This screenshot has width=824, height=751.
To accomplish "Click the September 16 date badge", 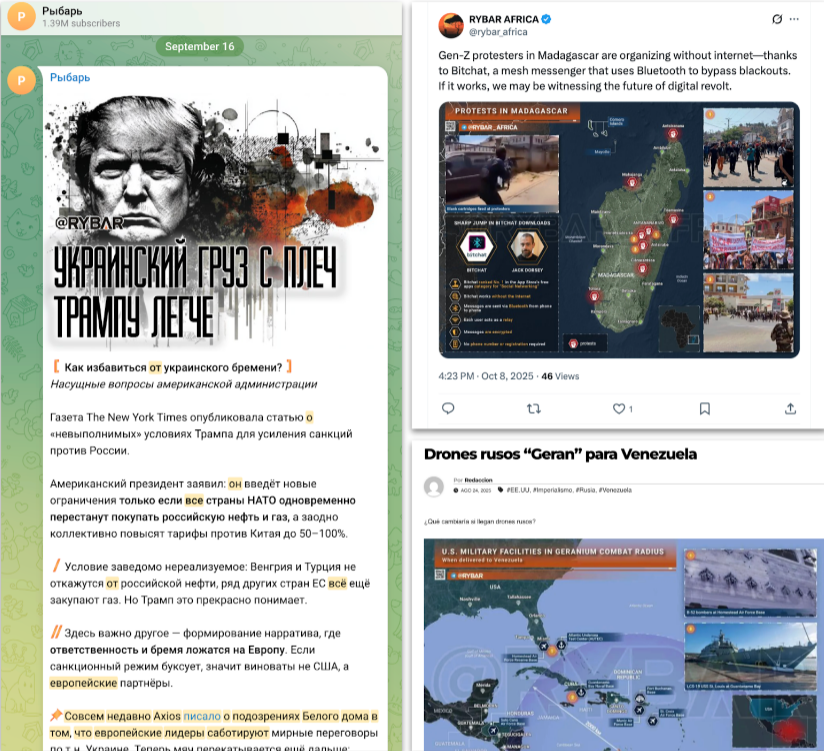I will click(200, 46).
